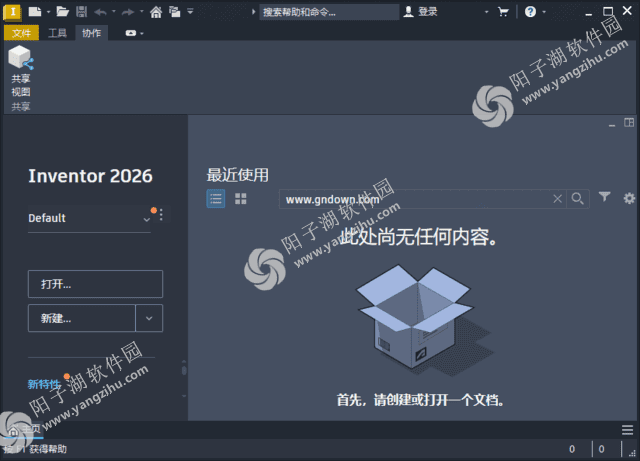This screenshot has height=461, width=640.
Task: Open the 新特性 what's new link
Action: pyautogui.click(x=44, y=384)
